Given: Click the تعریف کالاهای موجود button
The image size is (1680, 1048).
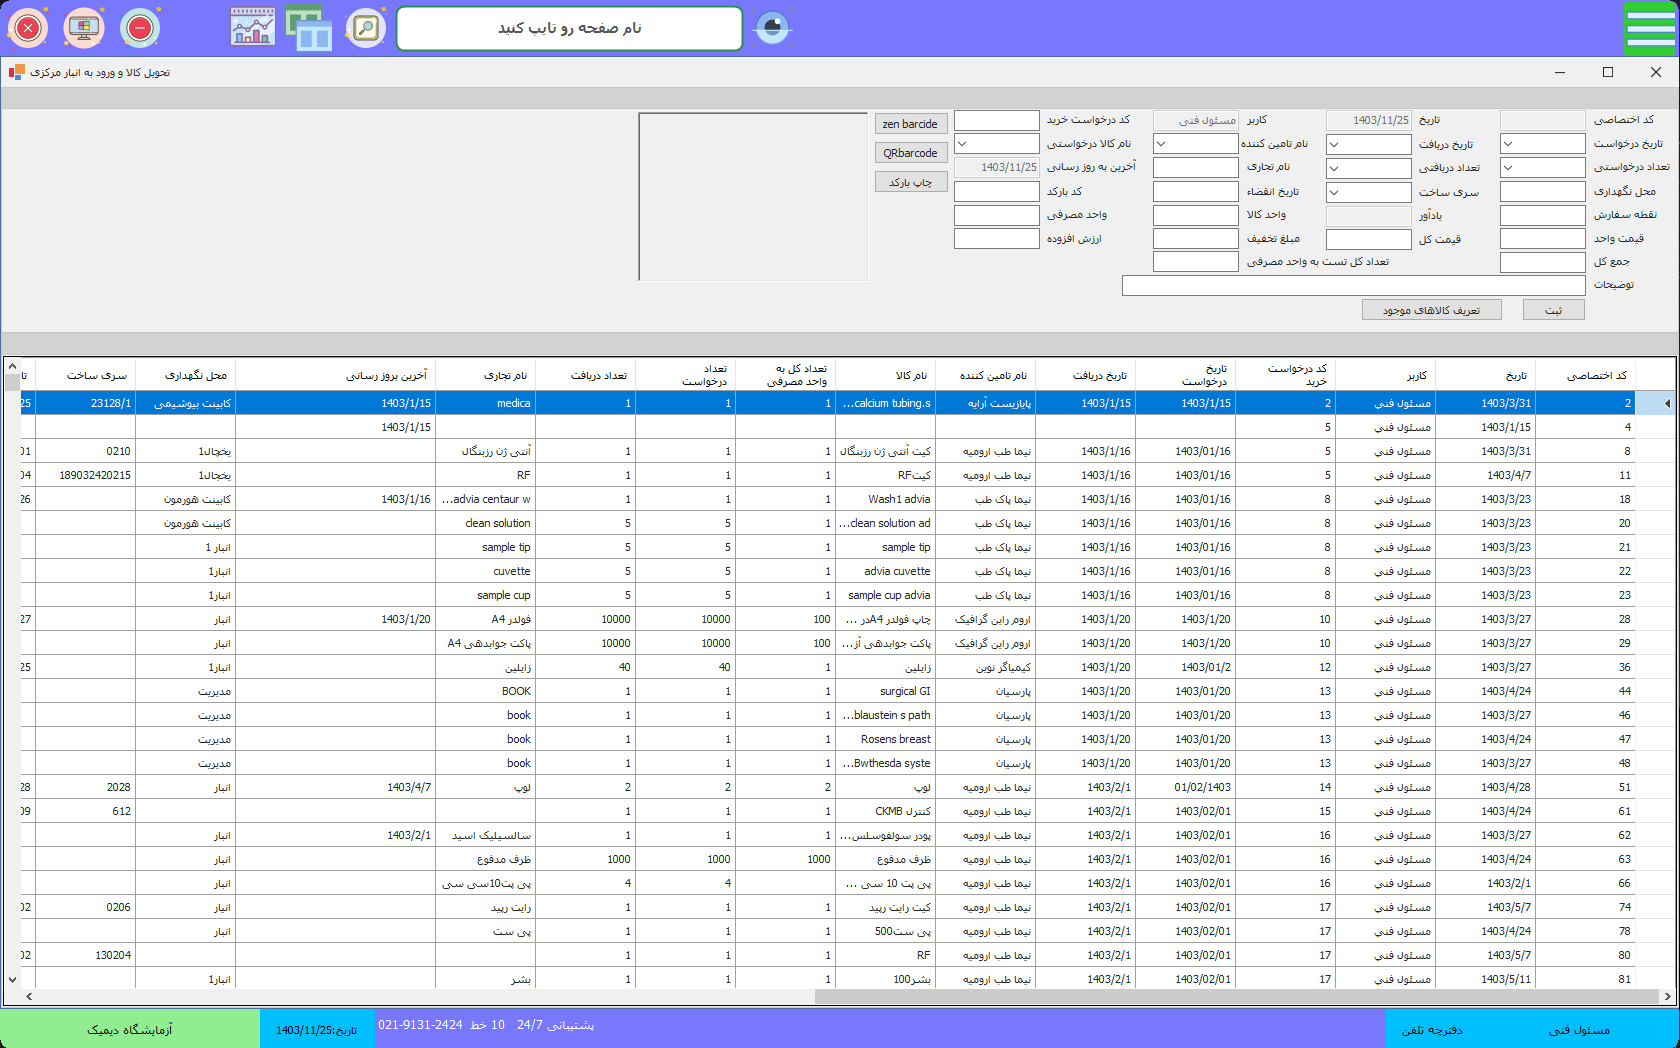Looking at the screenshot, I should pyautogui.click(x=1431, y=310).
